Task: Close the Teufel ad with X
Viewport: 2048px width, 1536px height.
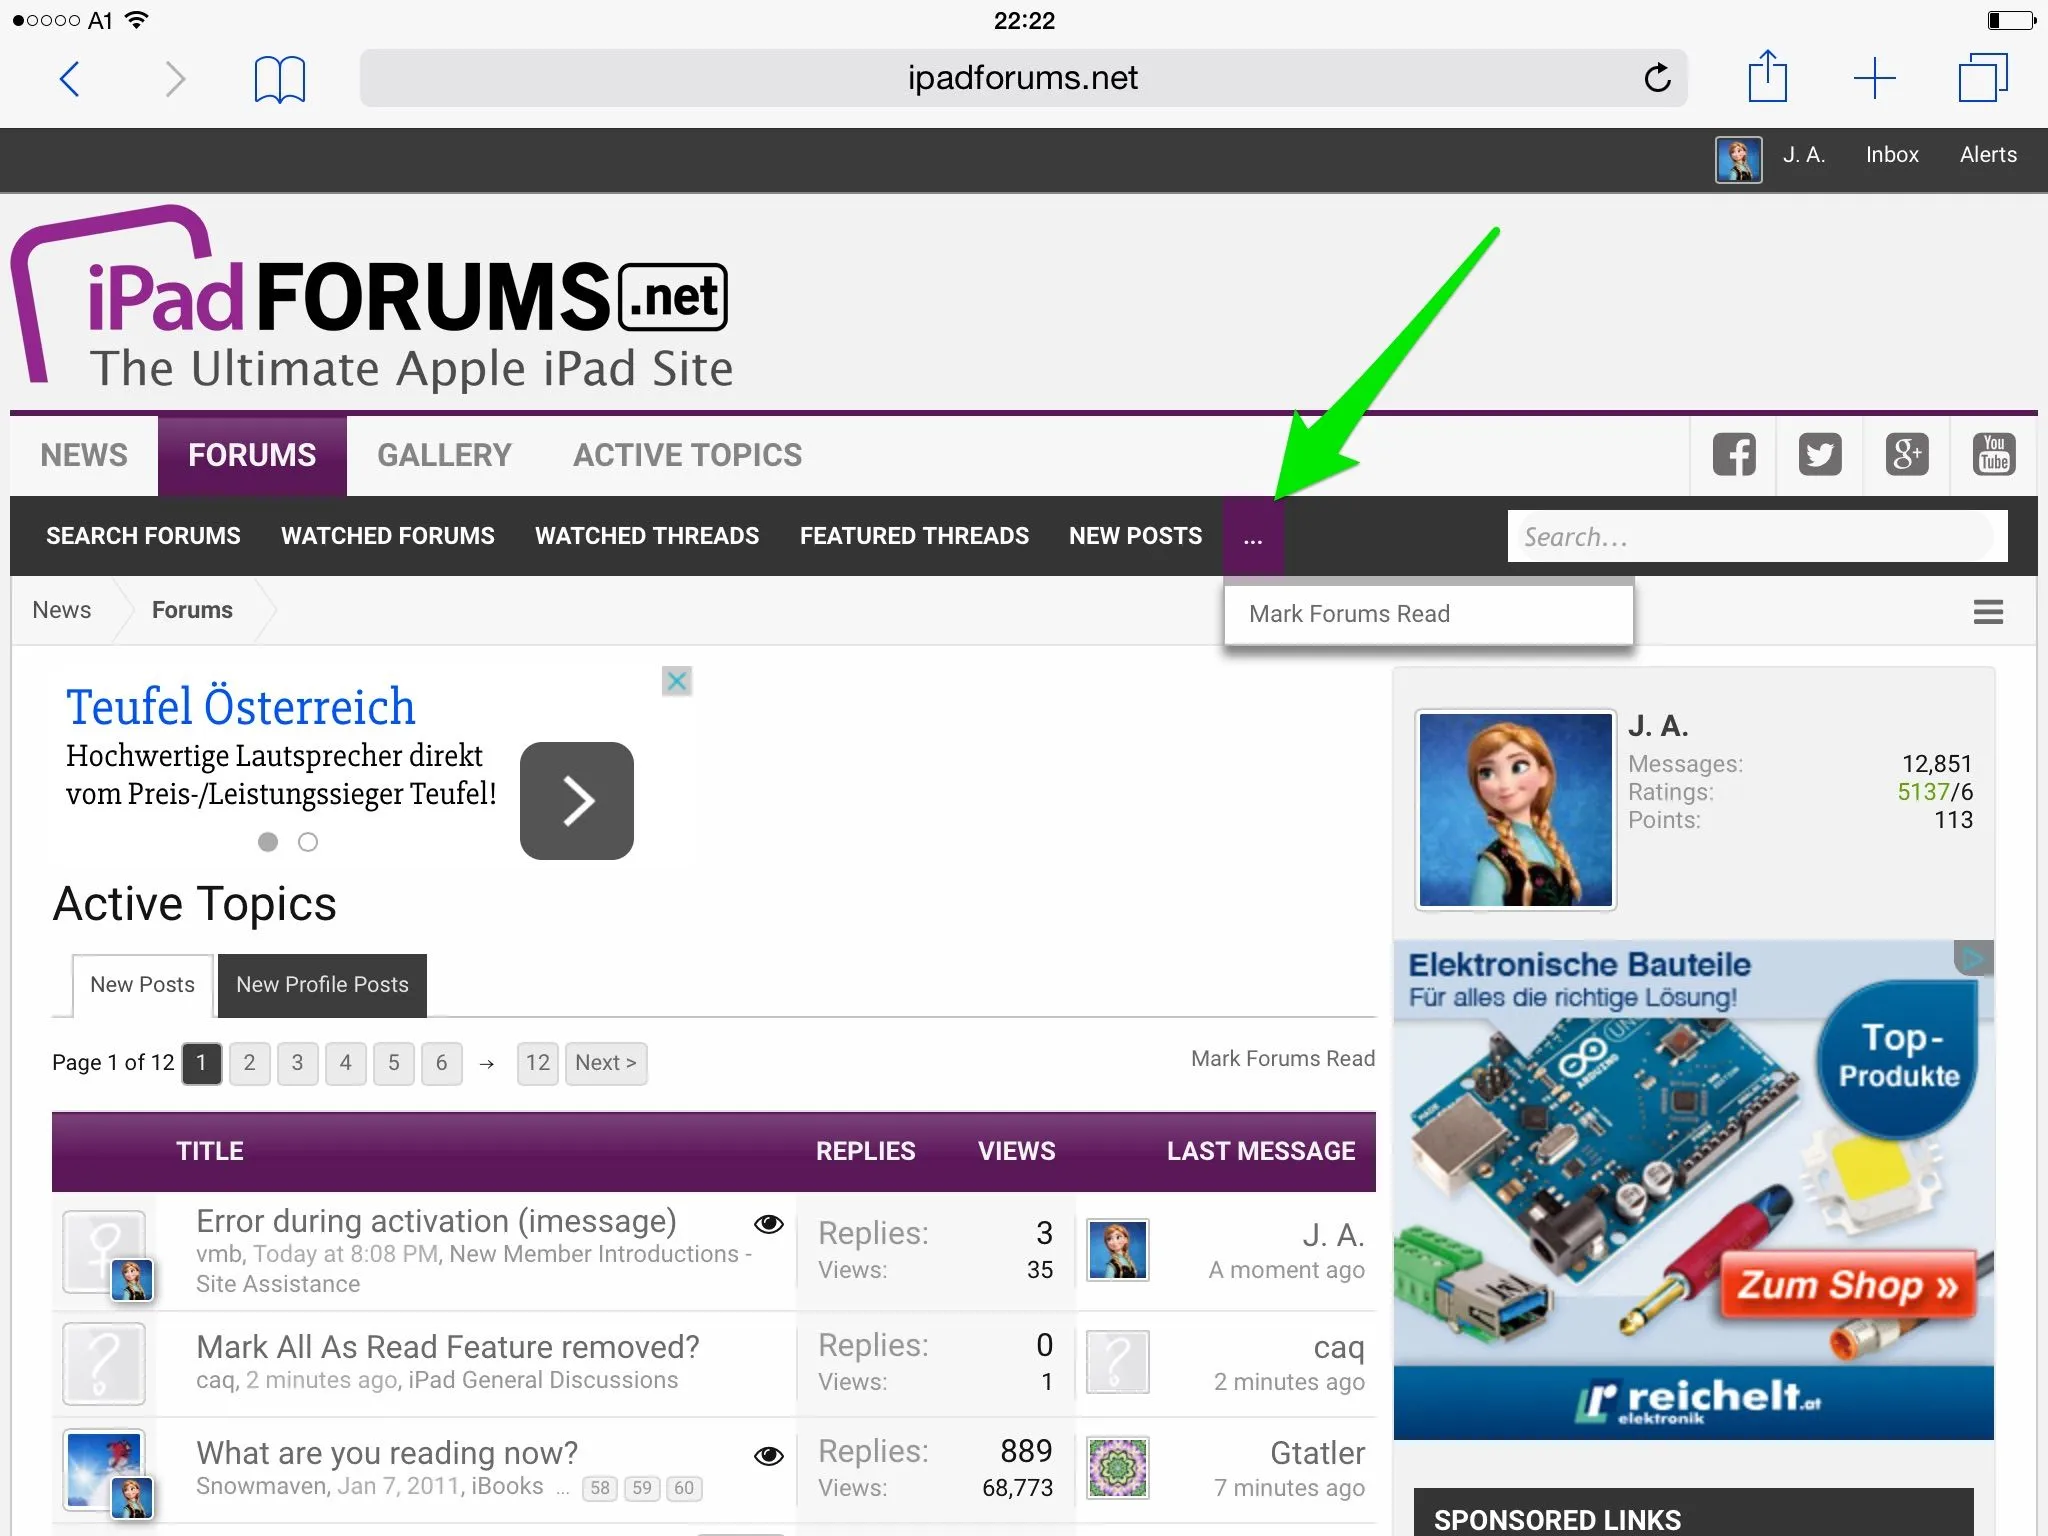Action: point(677,681)
